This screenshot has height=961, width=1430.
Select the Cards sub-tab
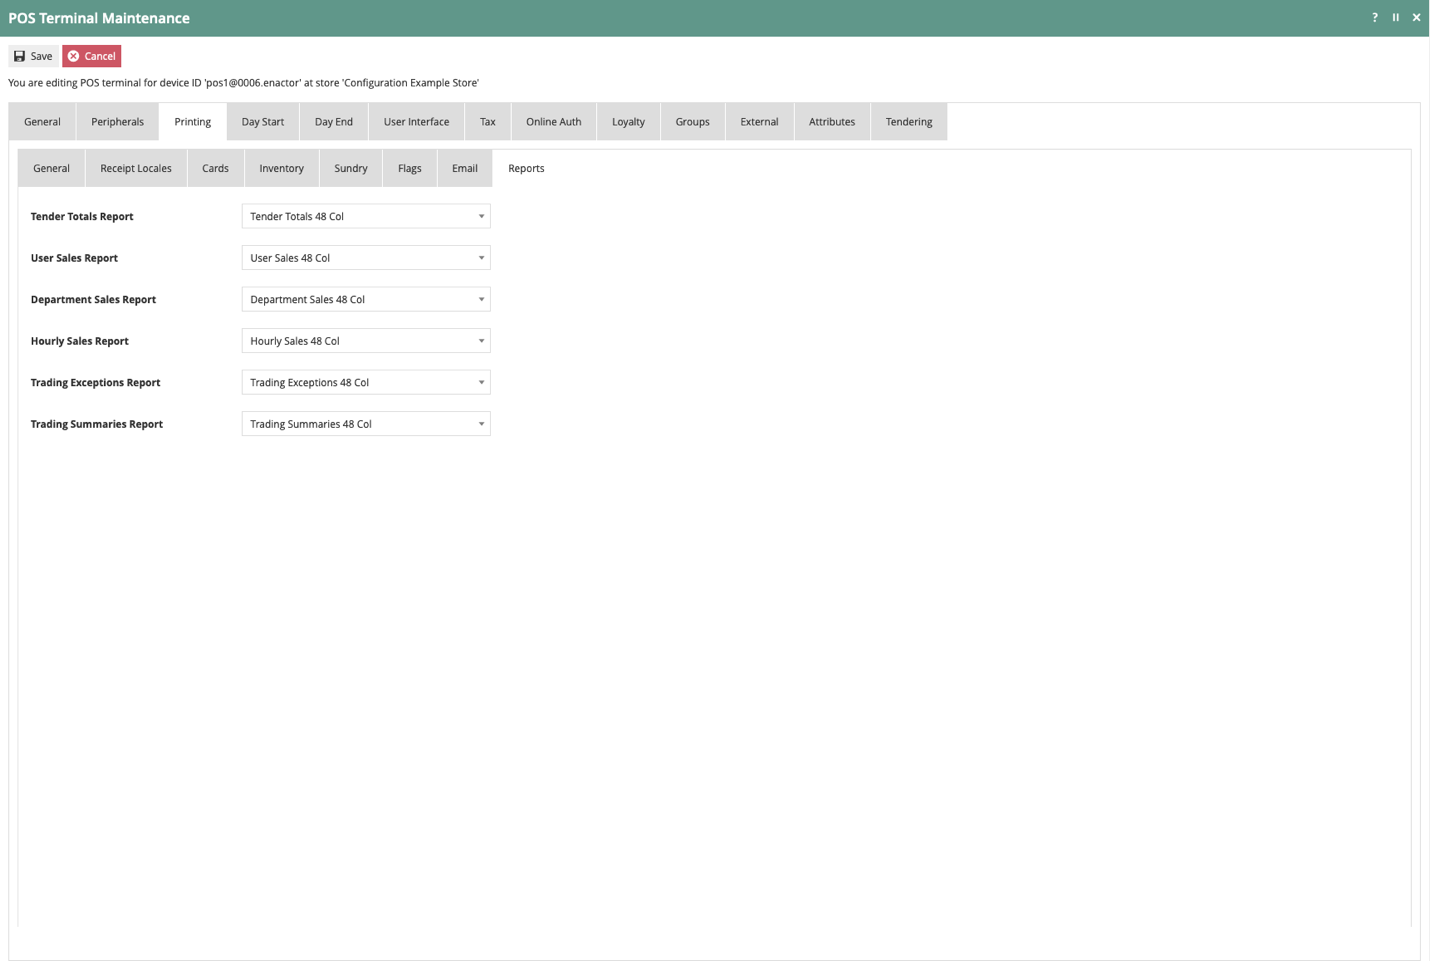(215, 168)
